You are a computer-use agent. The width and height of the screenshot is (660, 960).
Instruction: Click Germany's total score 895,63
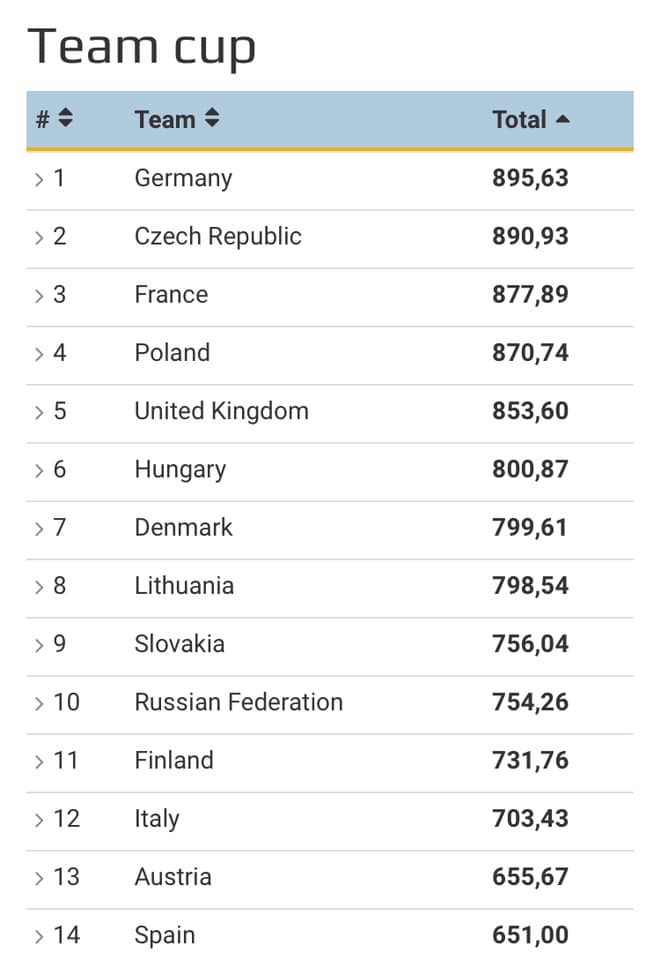point(530,178)
